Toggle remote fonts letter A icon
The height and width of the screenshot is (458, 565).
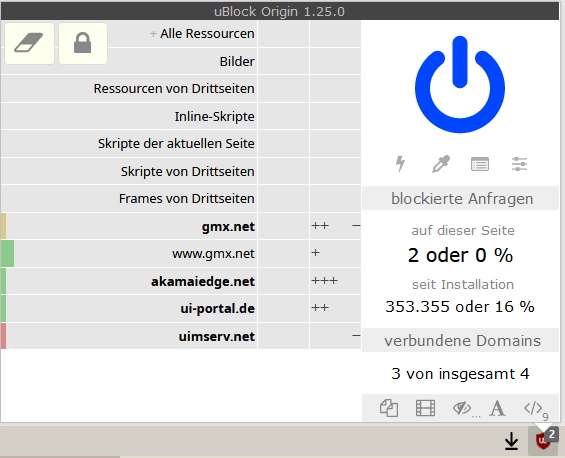pos(497,408)
